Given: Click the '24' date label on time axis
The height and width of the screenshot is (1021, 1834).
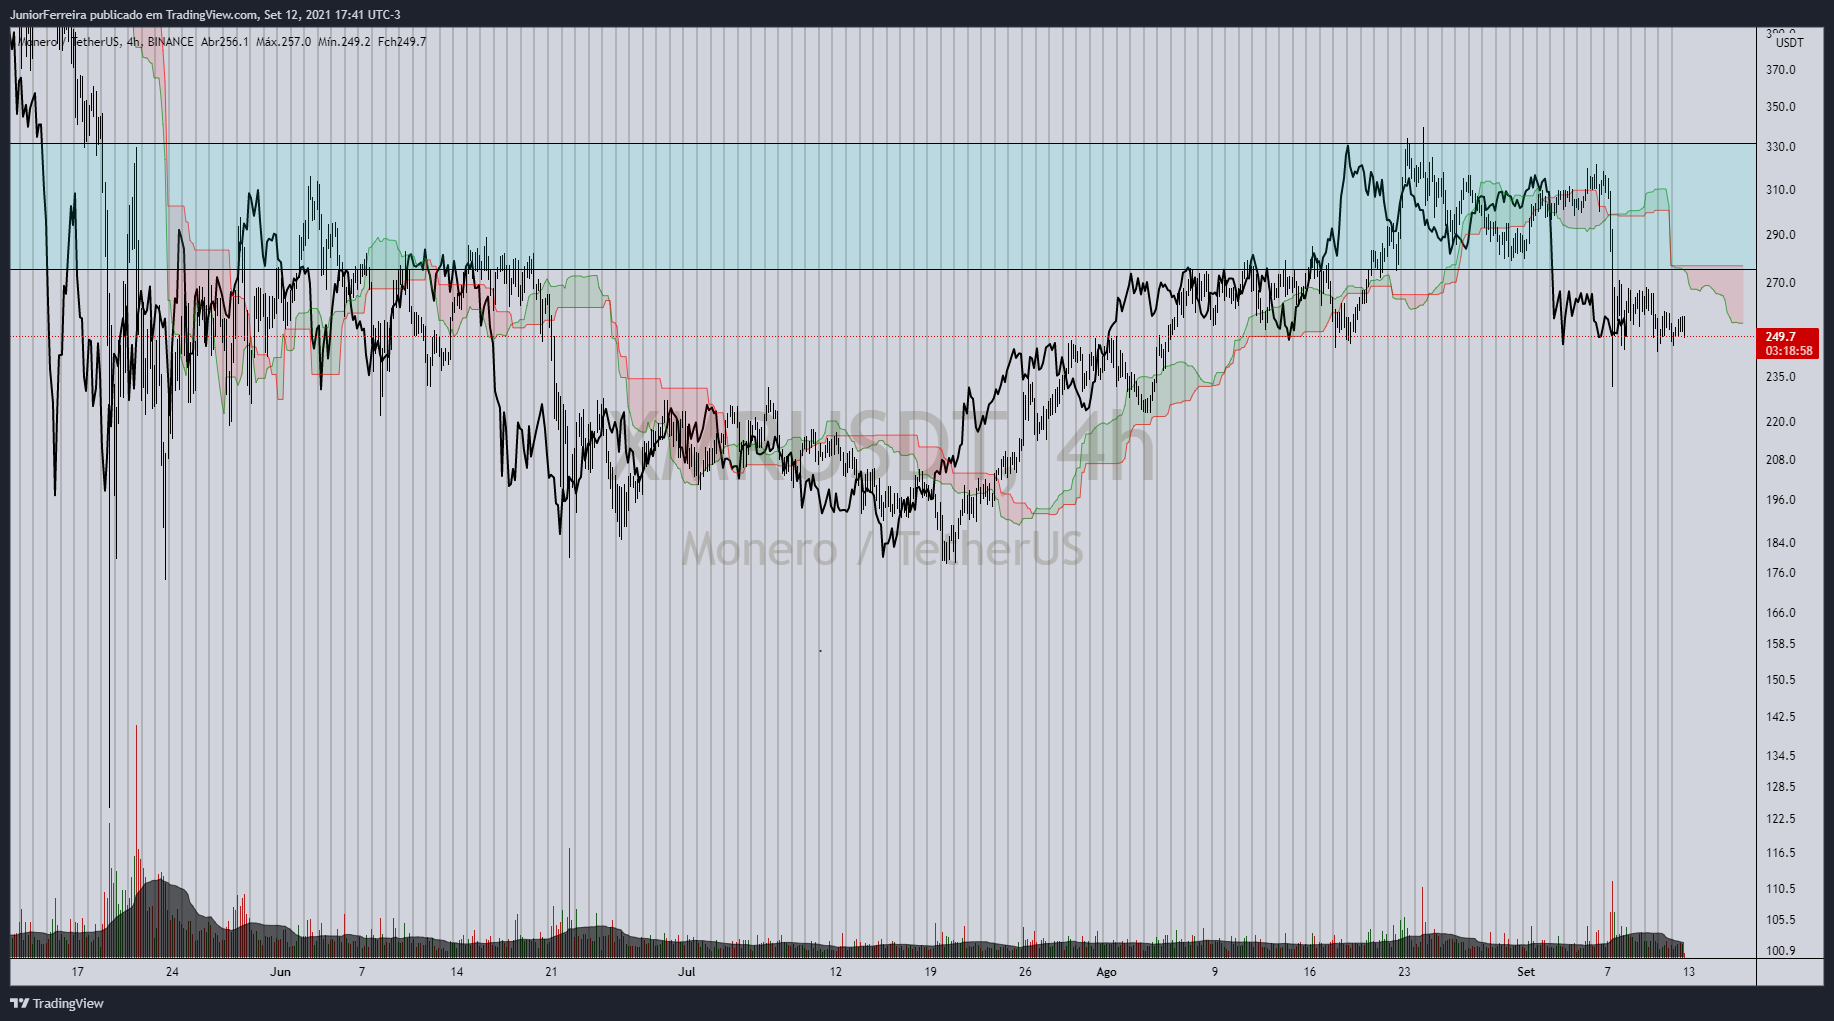Looking at the screenshot, I should 172,972.
